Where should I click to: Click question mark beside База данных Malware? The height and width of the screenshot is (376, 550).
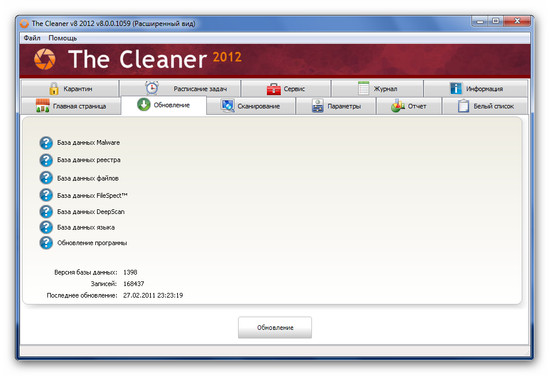tap(46, 143)
